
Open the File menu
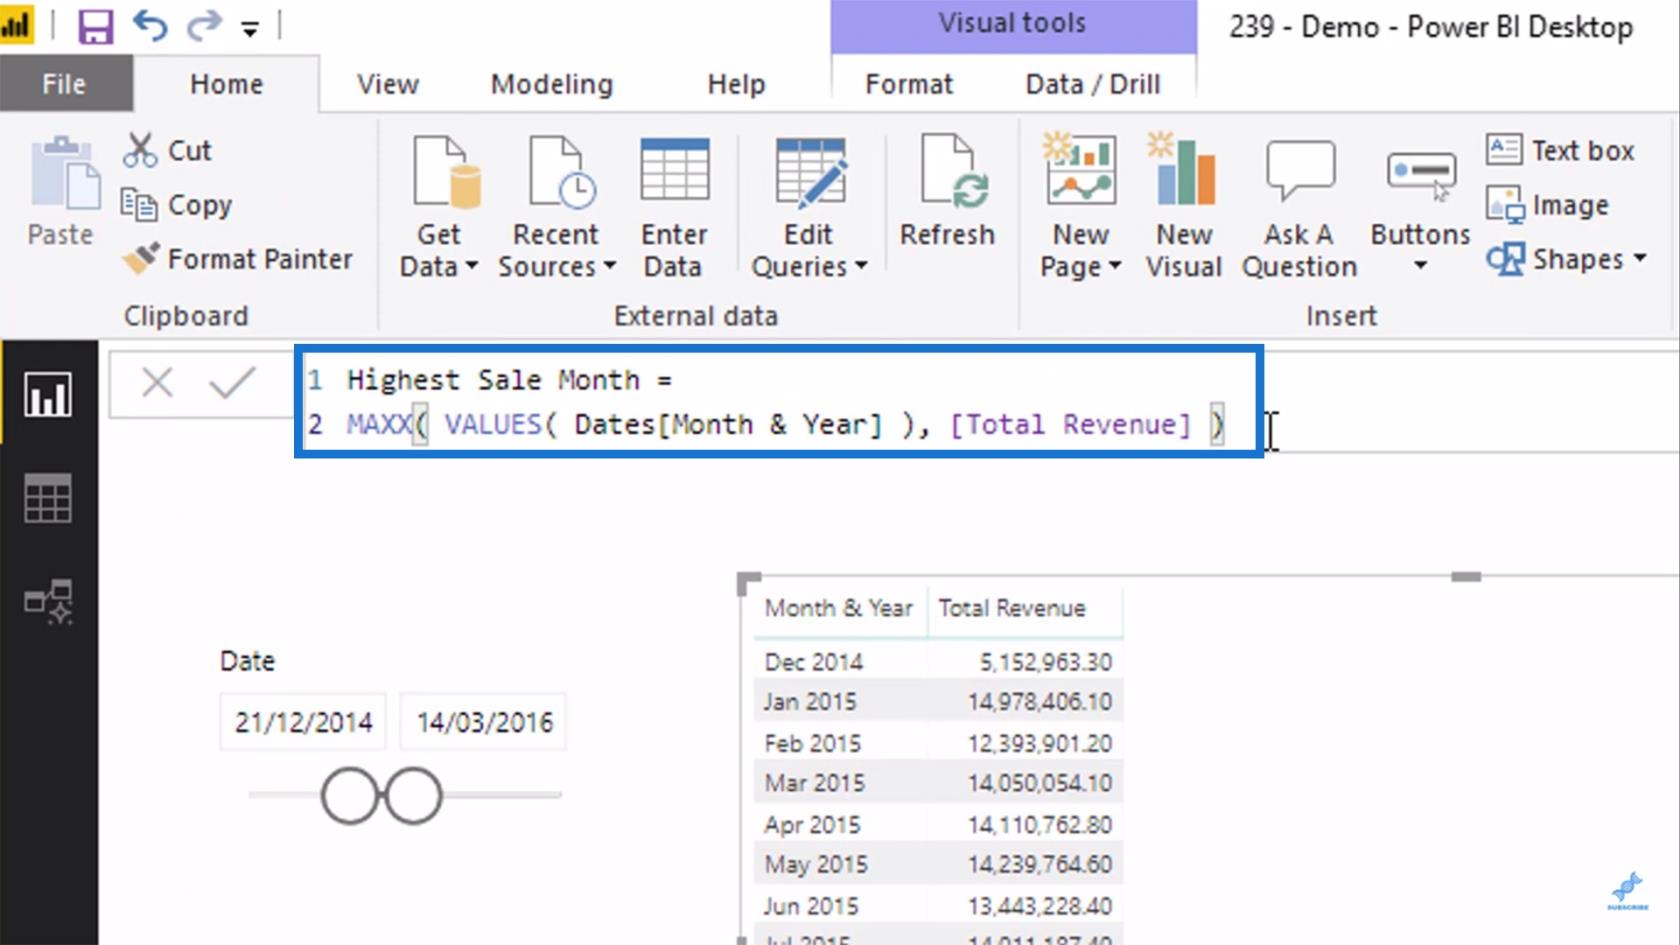[x=64, y=84]
